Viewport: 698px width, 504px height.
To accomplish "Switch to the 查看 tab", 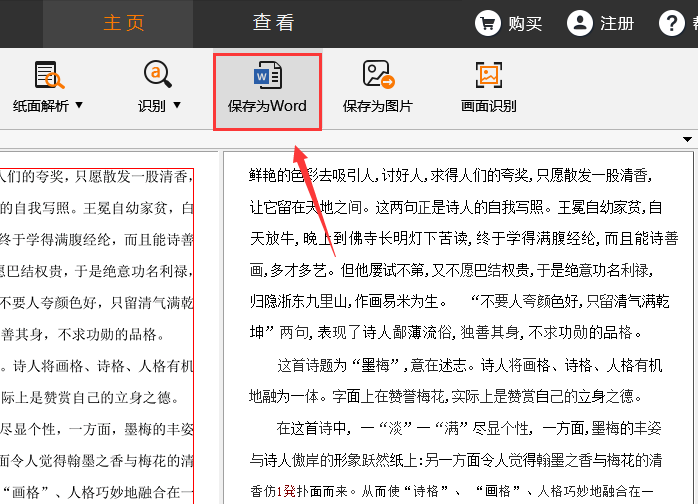I will pyautogui.click(x=273, y=23).
